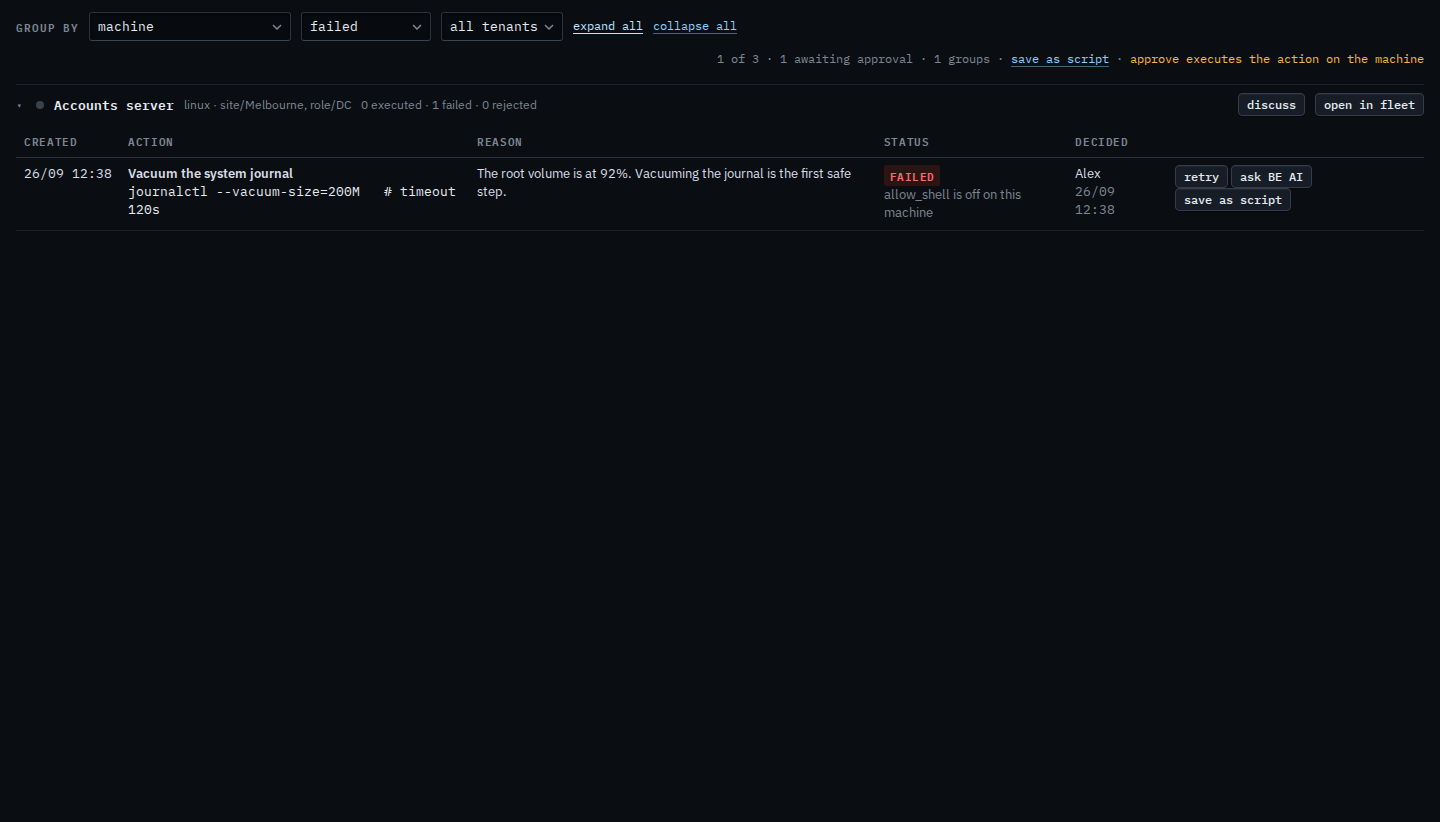Click the DECIDED column header
Image resolution: width=1440 pixels, height=822 pixels.
[1102, 142]
